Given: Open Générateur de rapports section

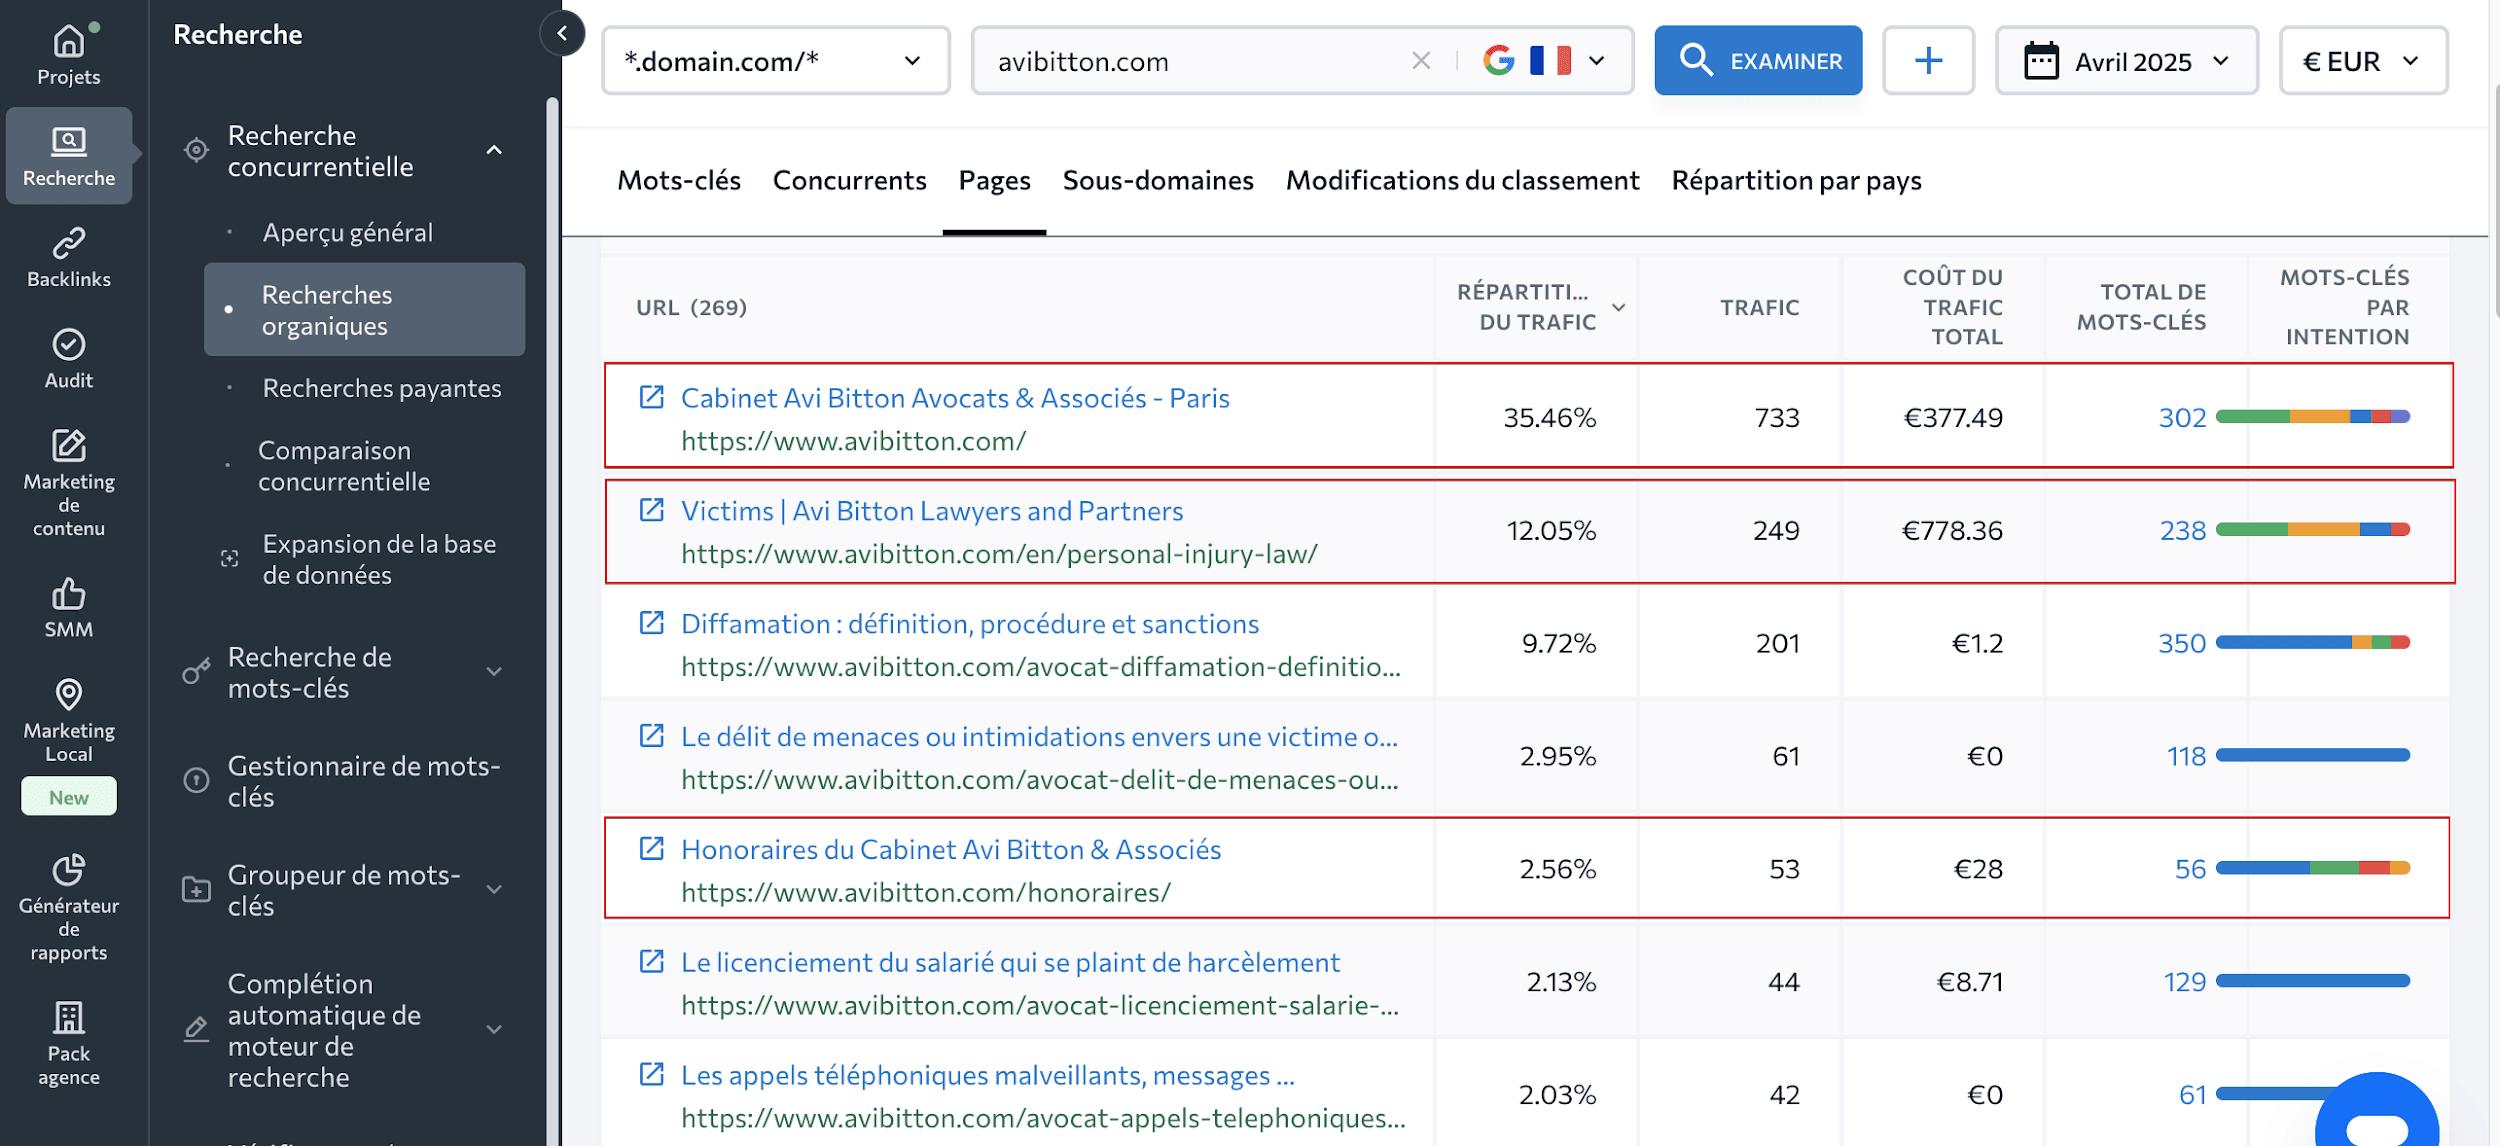Looking at the screenshot, I should [68, 907].
